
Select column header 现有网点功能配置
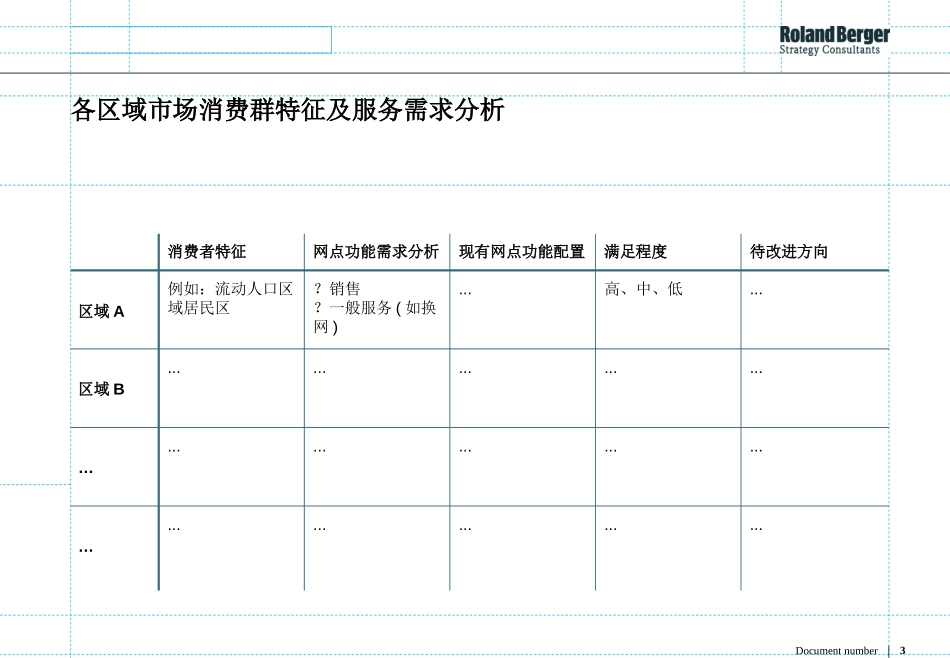pos(522,251)
